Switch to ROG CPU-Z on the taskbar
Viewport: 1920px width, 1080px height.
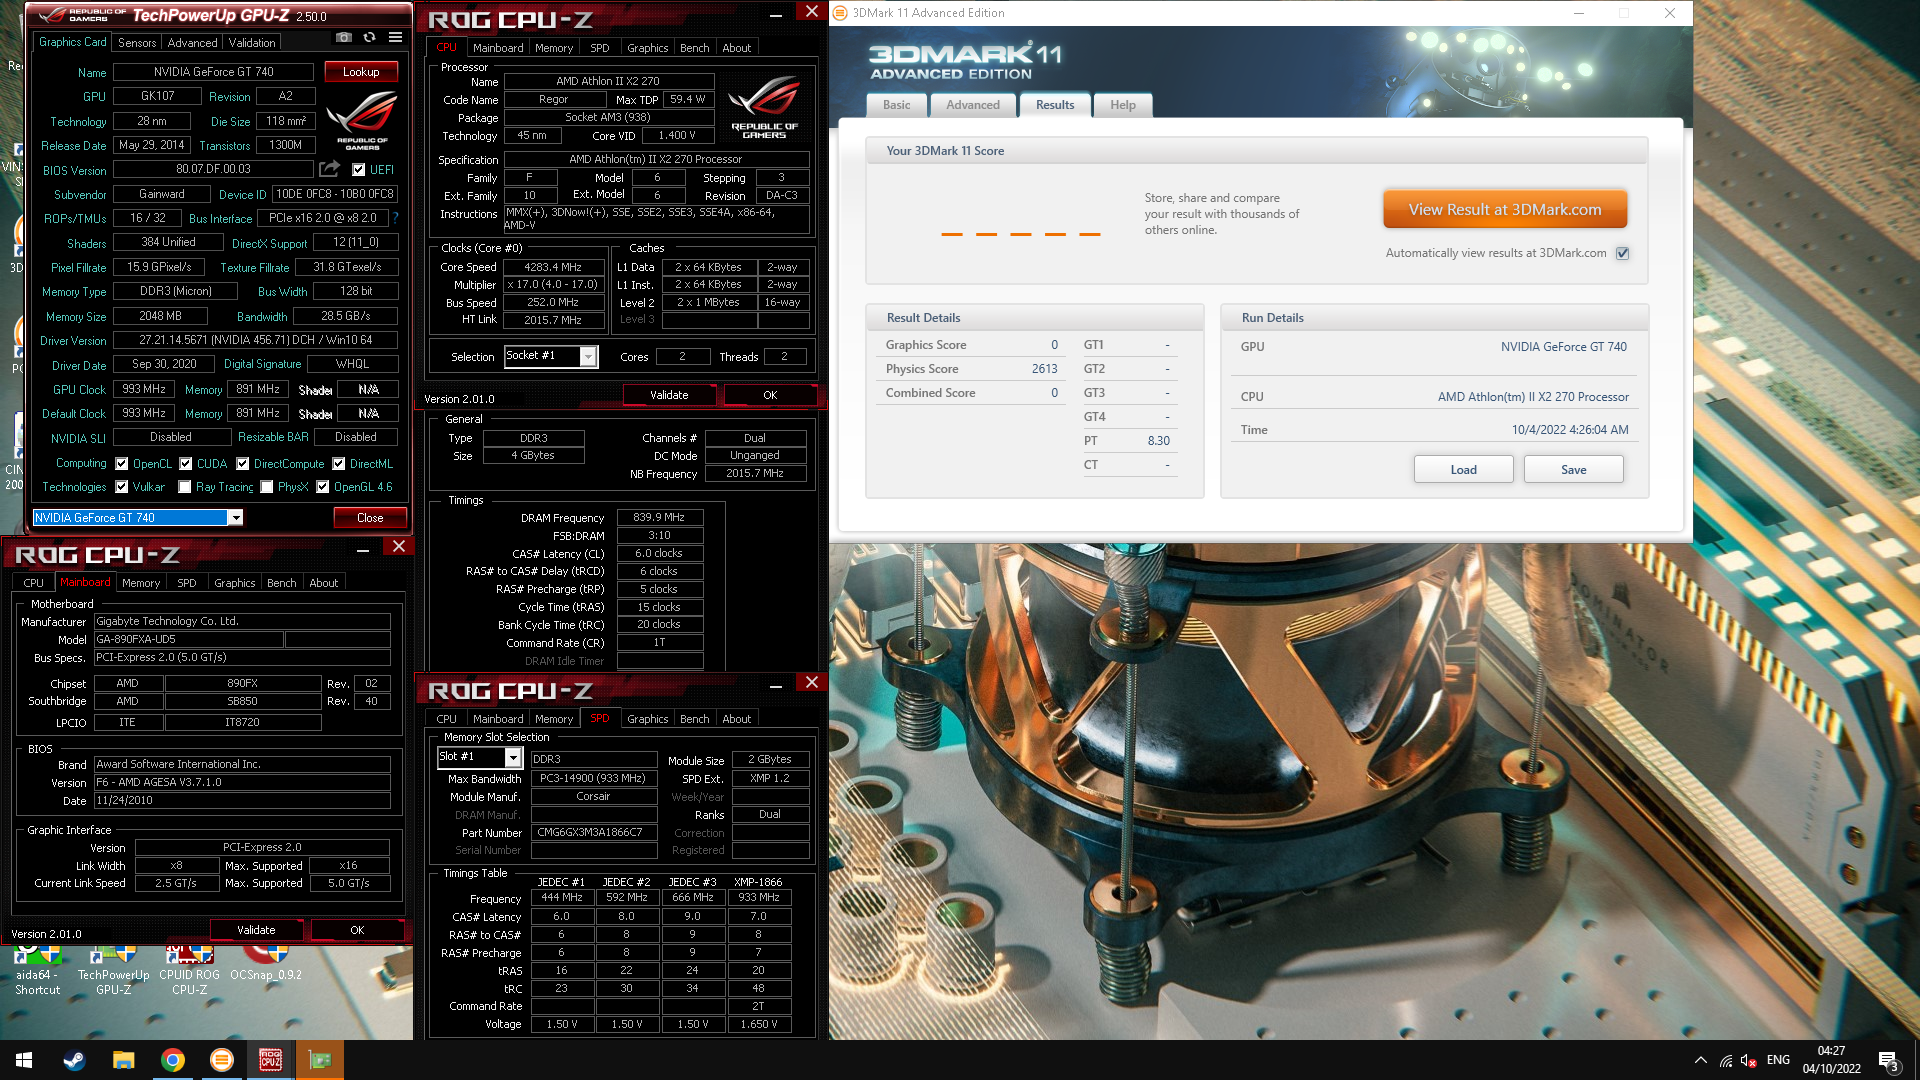pos(270,1060)
